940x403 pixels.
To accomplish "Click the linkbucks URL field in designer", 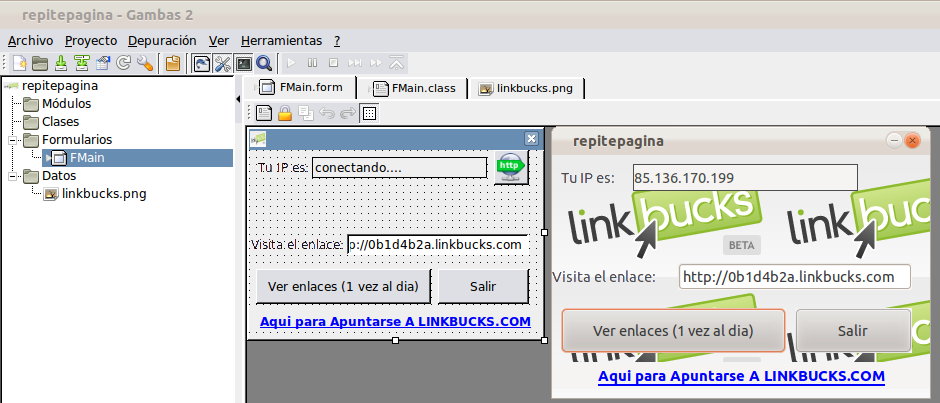I will click(x=438, y=245).
